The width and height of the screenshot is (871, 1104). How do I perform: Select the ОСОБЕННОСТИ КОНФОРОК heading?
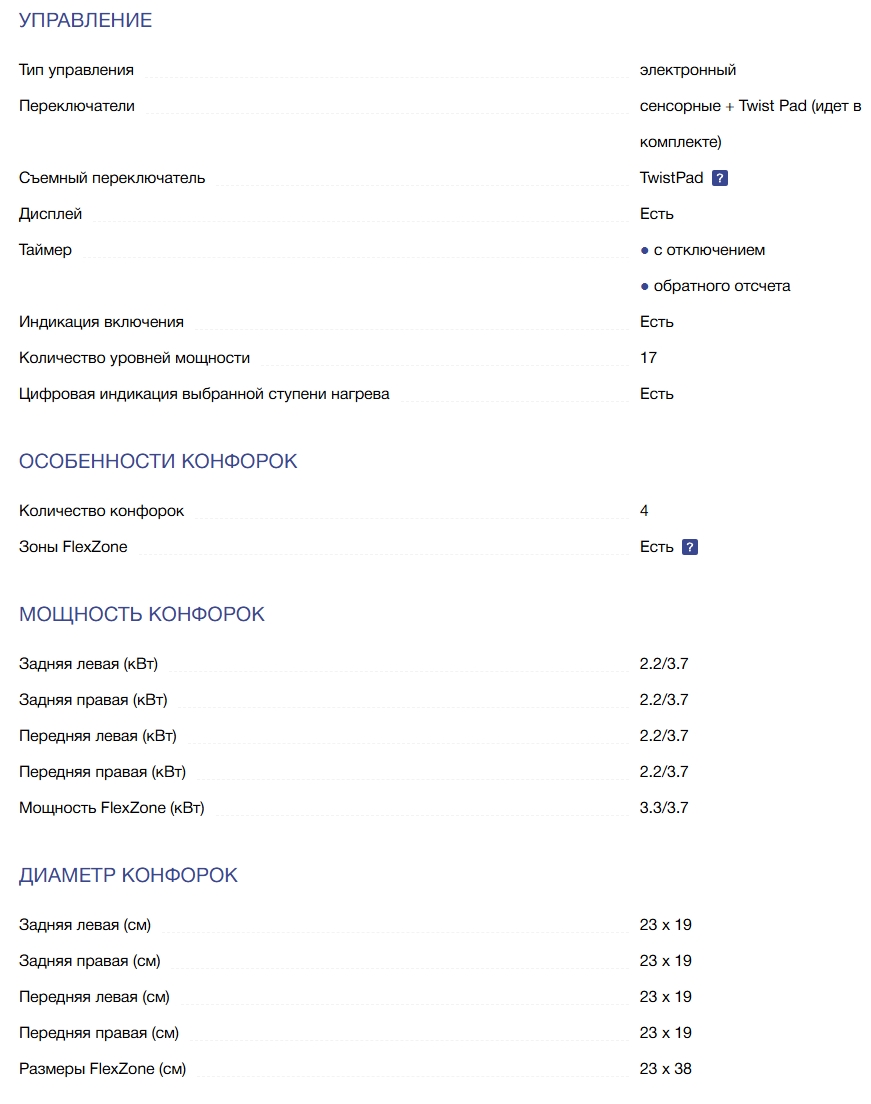(x=158, y=461)
